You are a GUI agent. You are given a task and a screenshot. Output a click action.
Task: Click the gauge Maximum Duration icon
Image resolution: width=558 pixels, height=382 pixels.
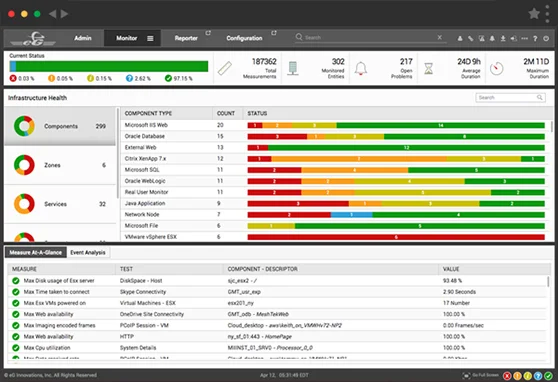pyautogui.click(x=496, y=68)
